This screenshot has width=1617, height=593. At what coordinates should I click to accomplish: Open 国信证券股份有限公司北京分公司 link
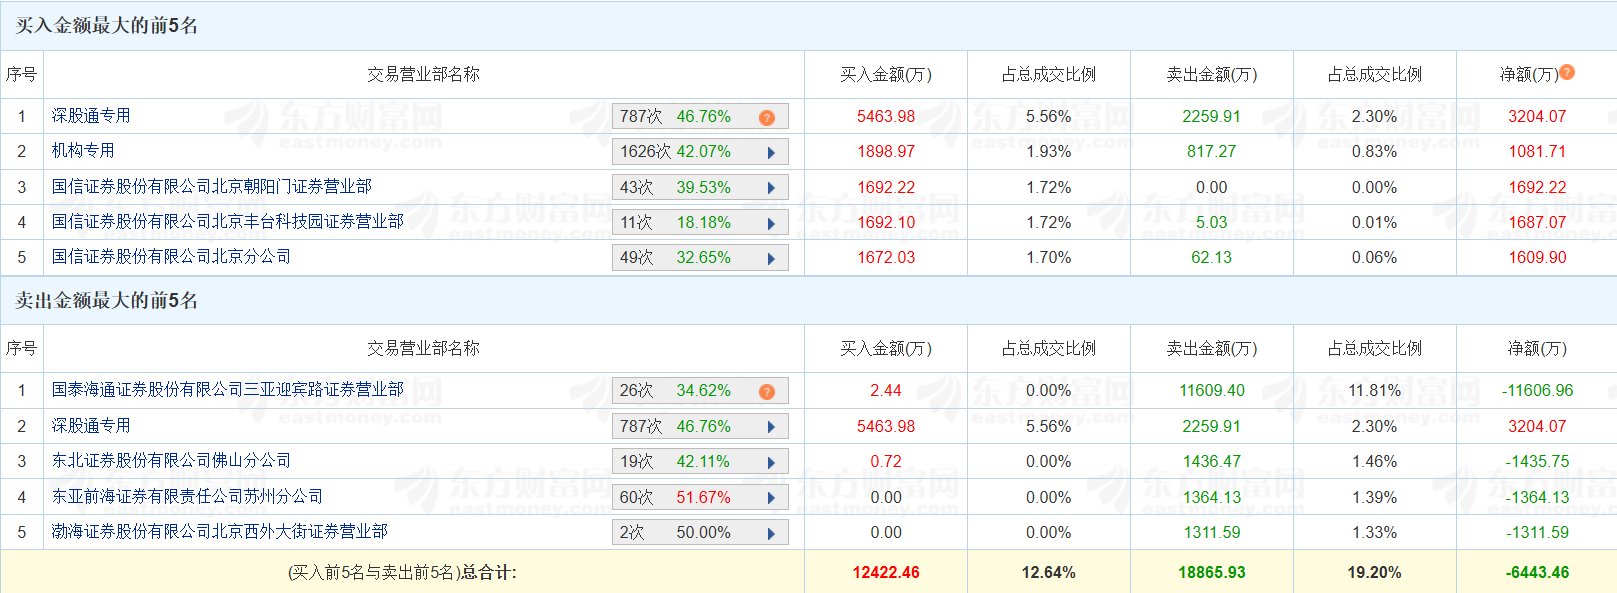171,257
